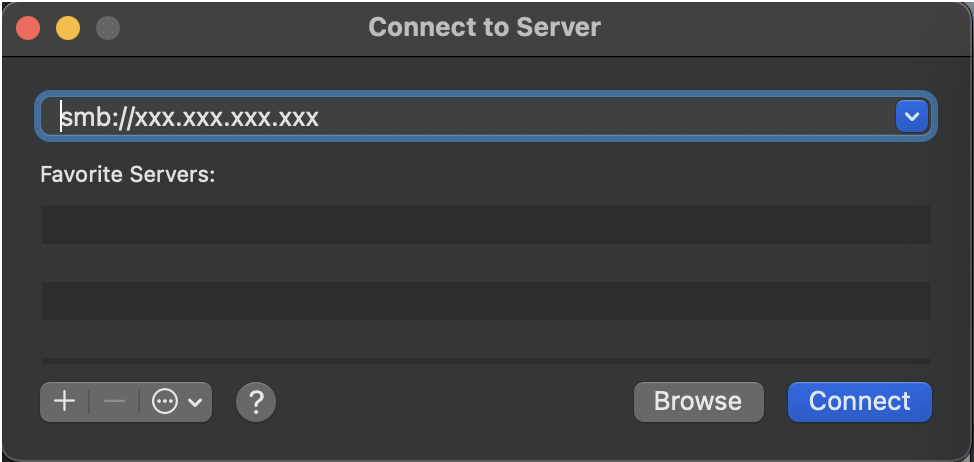974x462 pixels.
Task: Place the cursor after xxx.xxx.xxx.xxx in the address
Action: point(321,117)
